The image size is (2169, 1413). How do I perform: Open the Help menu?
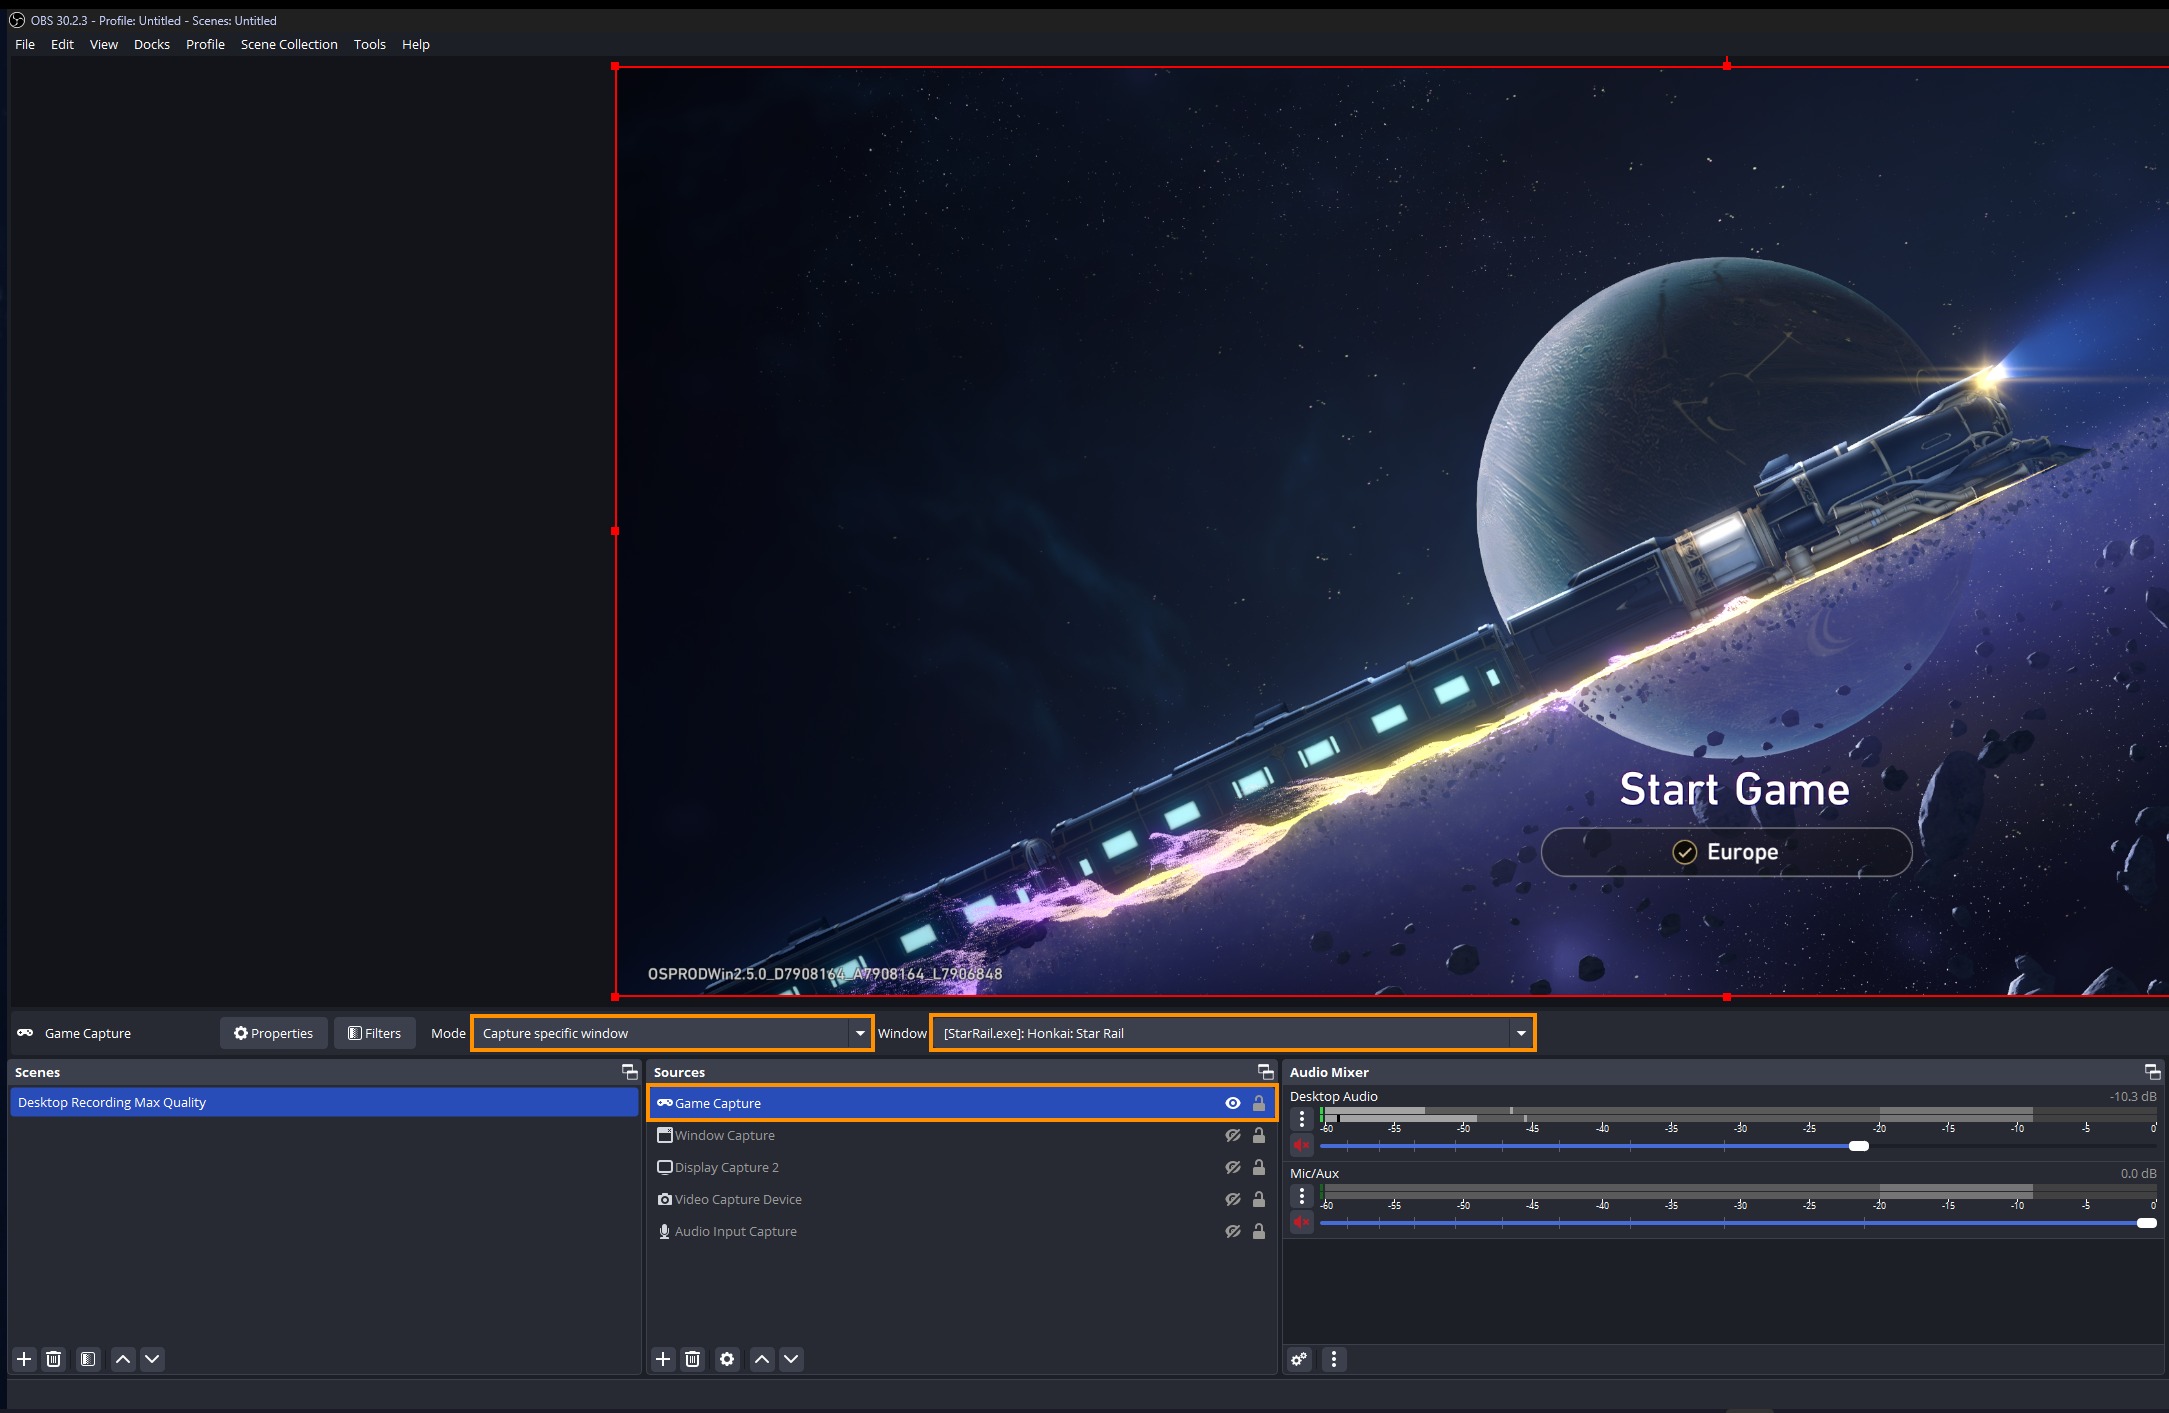[x=416, y=44]
